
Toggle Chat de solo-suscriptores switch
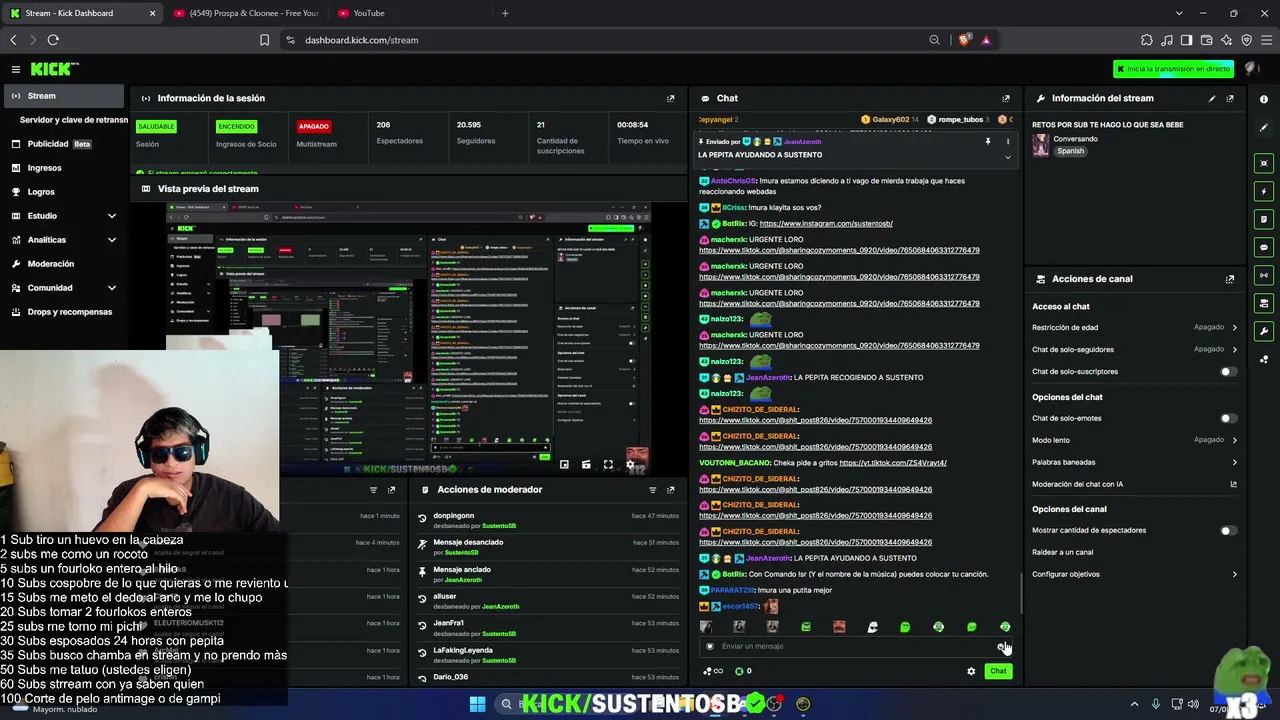tap(1228, 372)
